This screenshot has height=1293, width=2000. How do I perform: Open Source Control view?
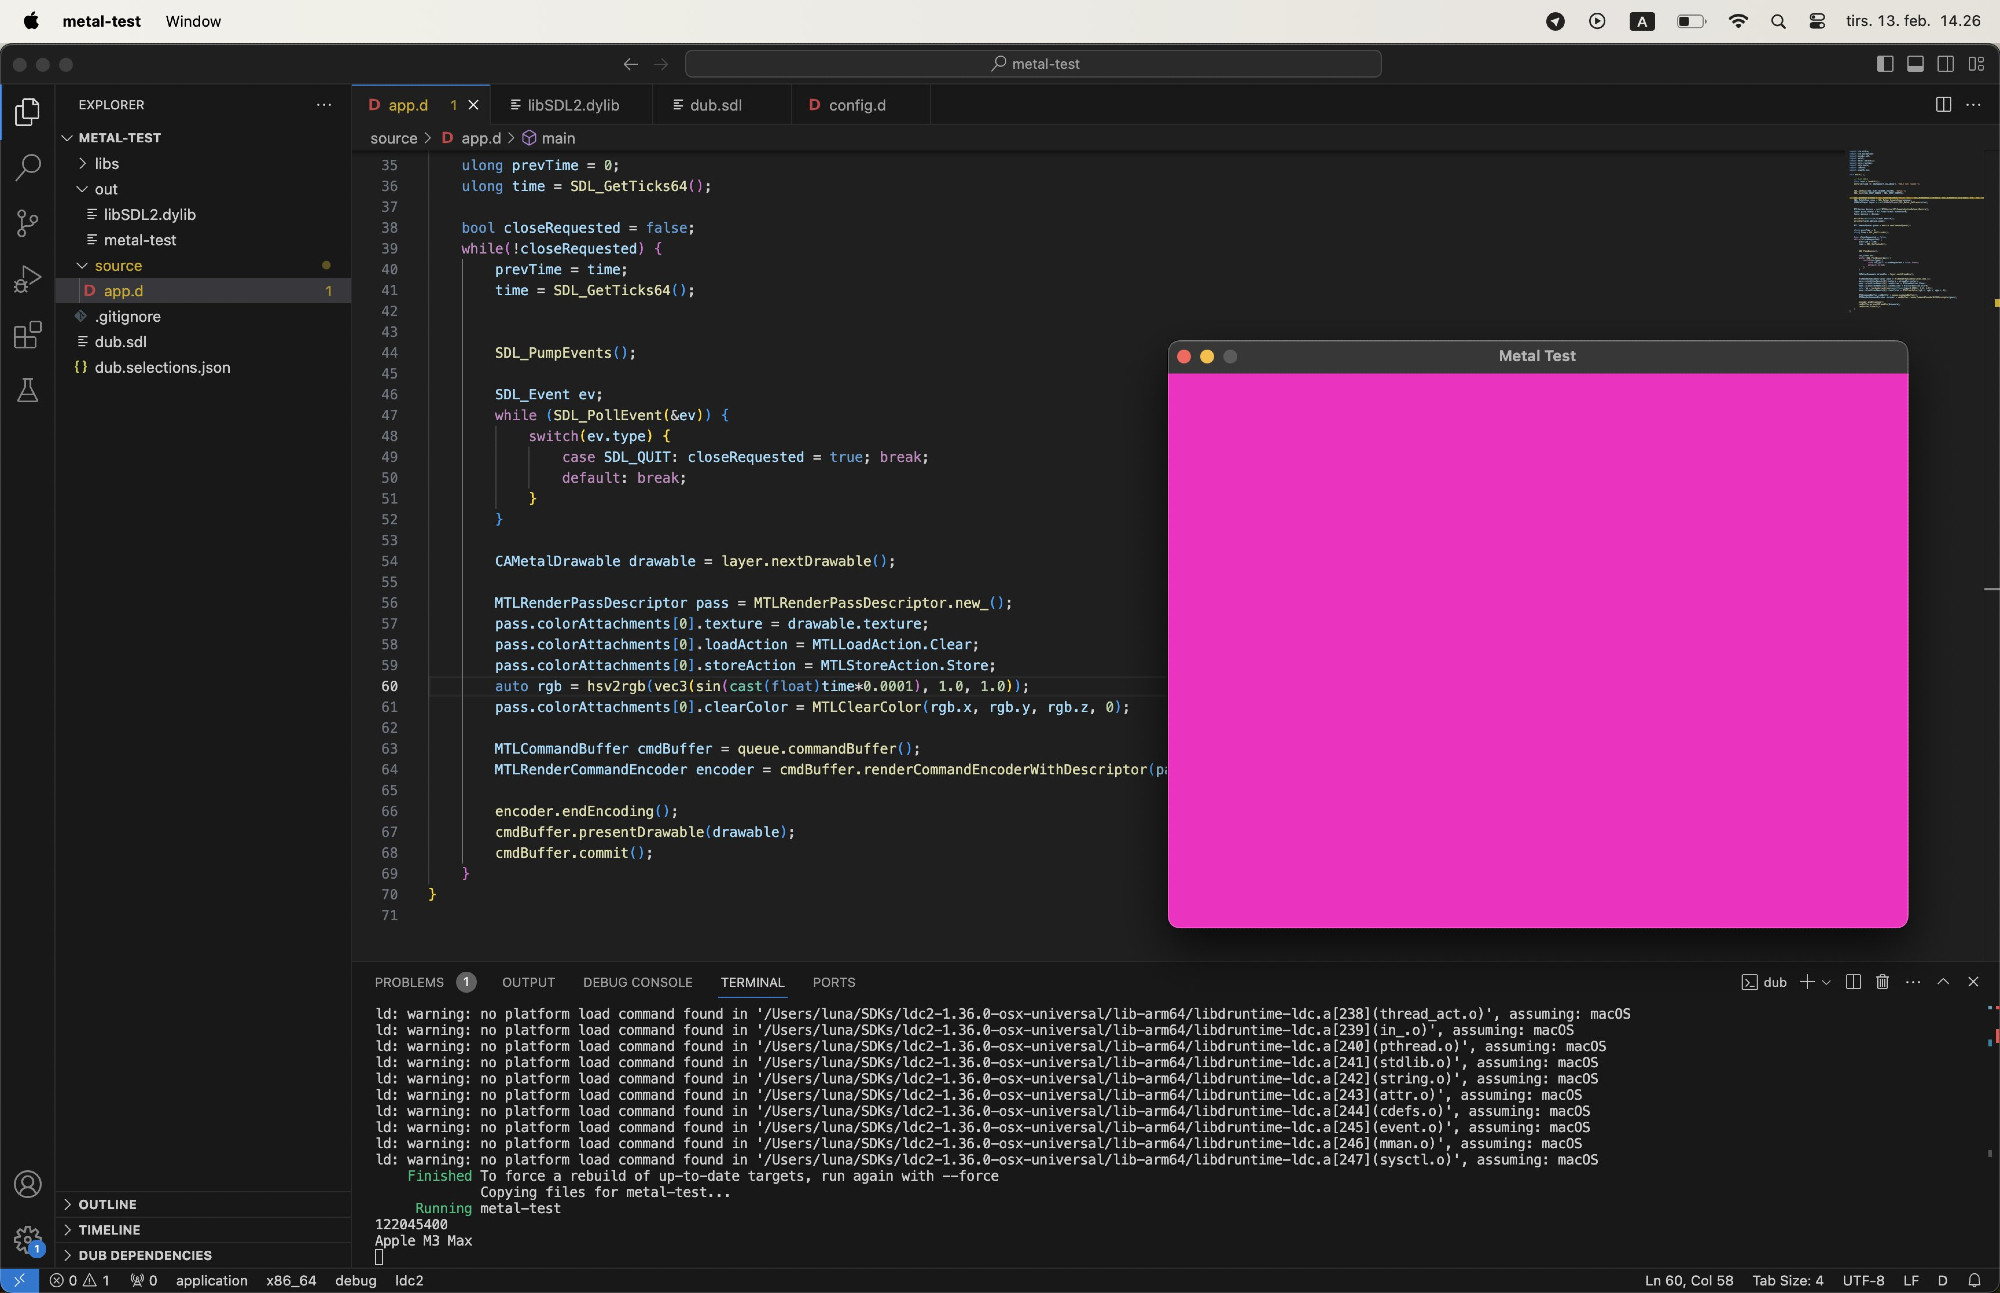(27, 223)
